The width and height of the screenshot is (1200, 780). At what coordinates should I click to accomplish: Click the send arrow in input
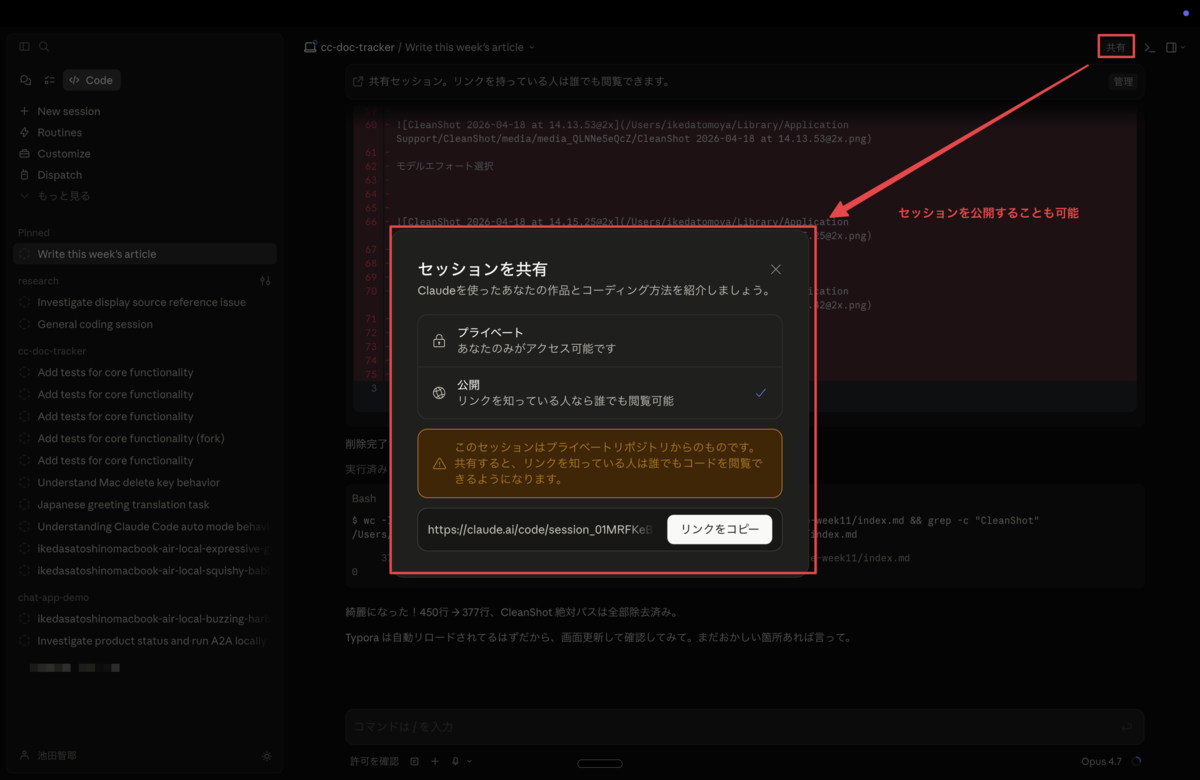(x=1127, y=727)
